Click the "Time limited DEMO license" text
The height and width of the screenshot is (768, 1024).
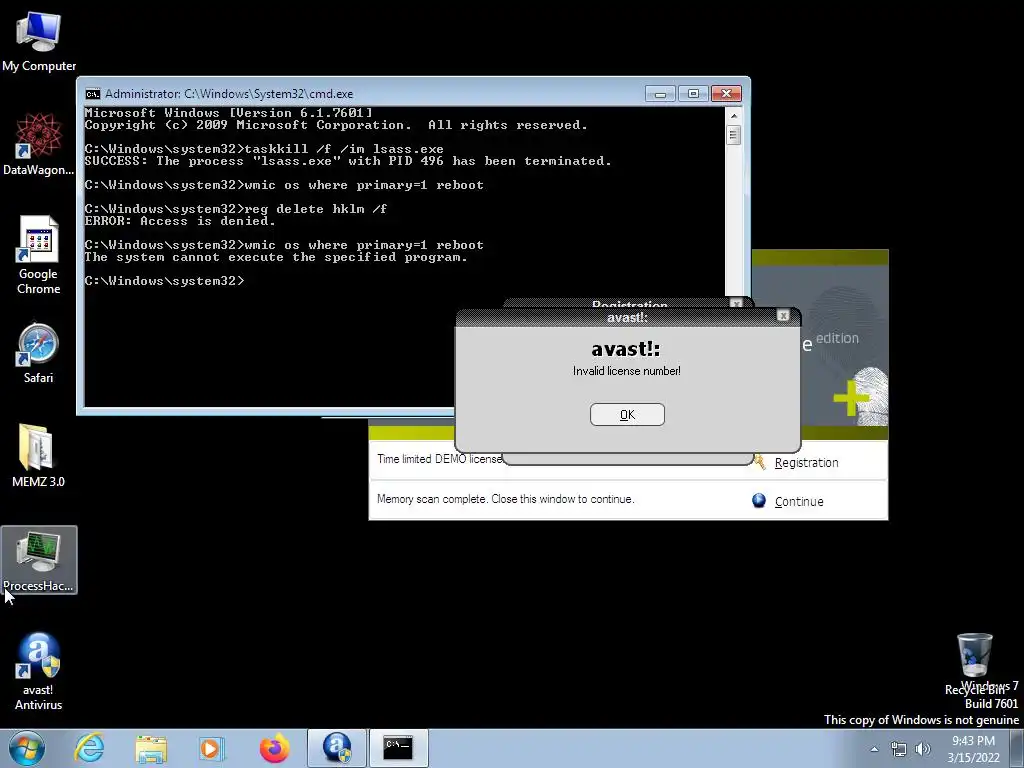pos(440,459)
